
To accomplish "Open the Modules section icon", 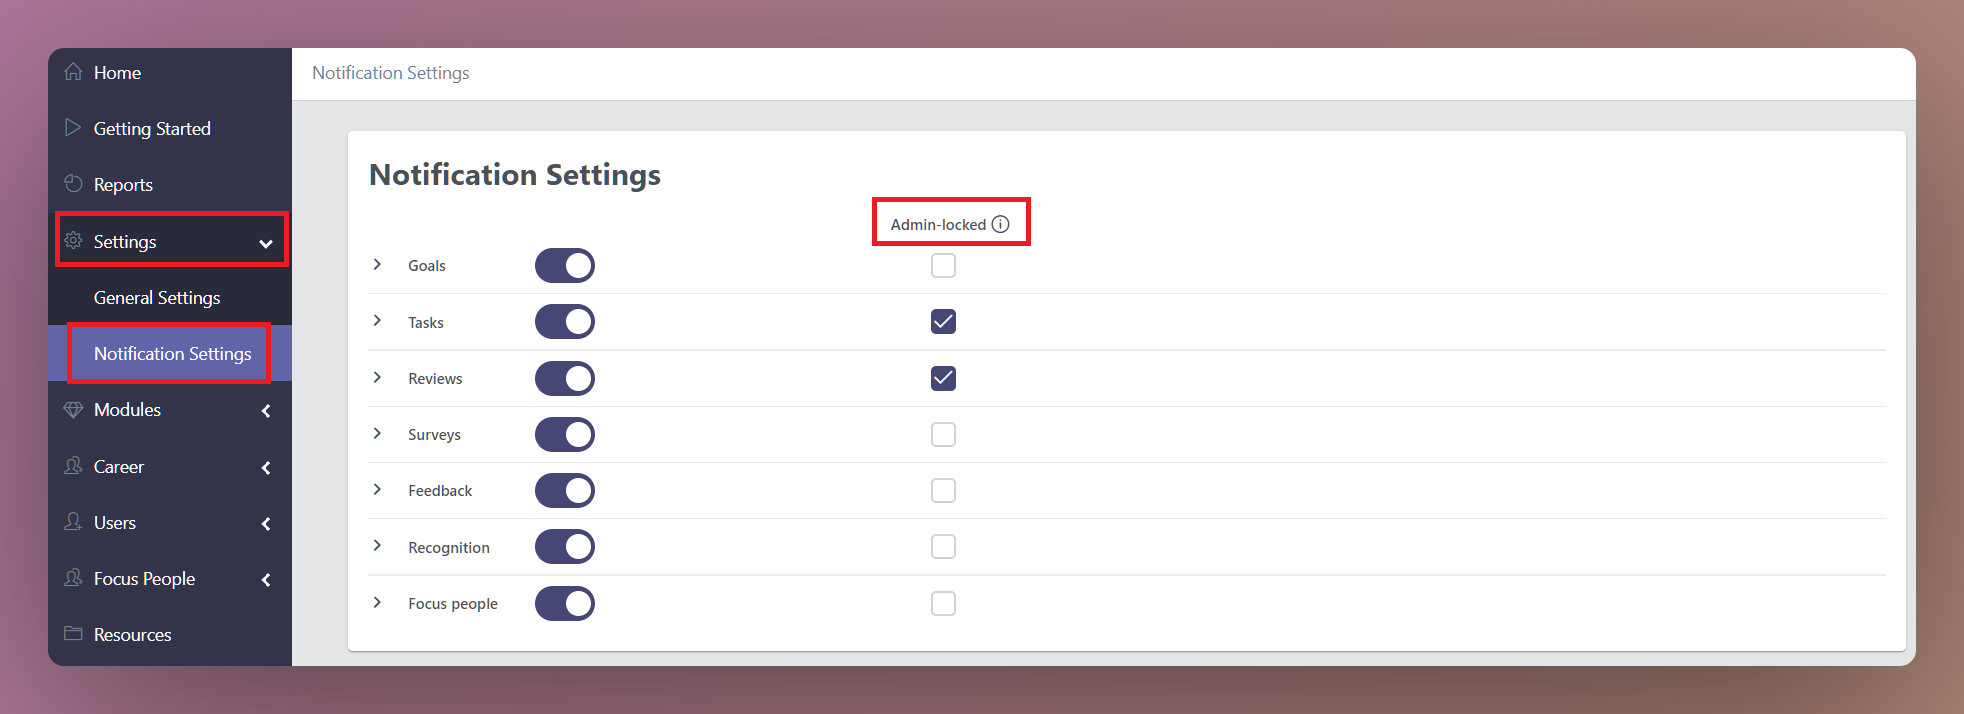I will tap(74, 409).
